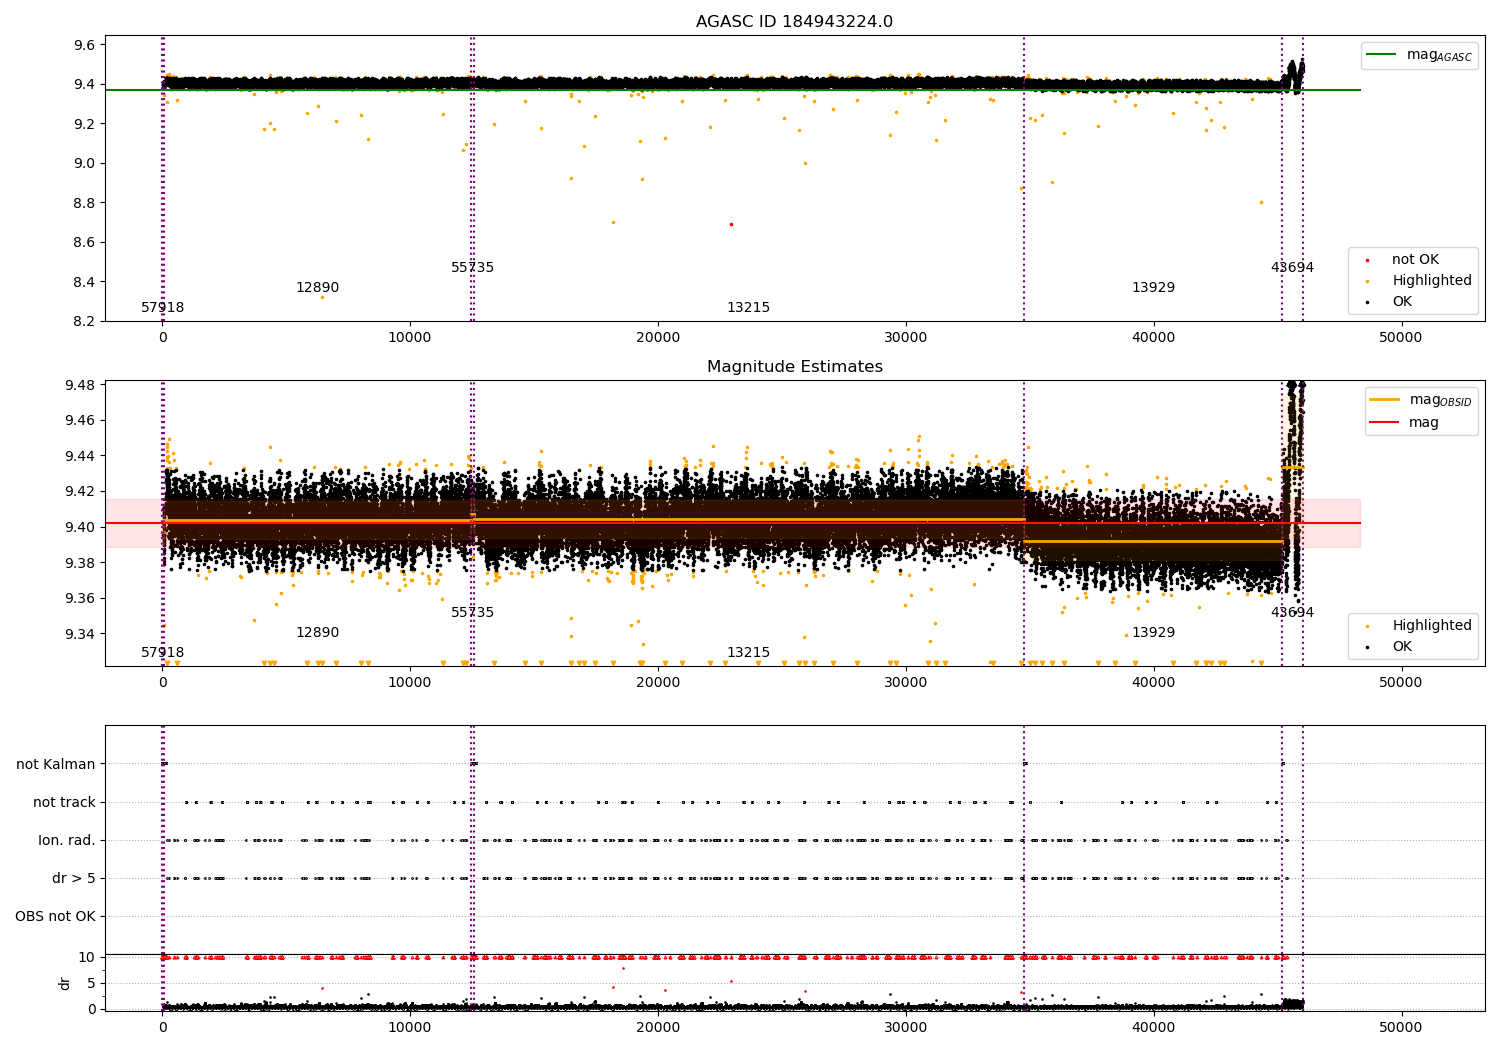Click obsid label 12890 in the top plot
Viewport: 1500px width, 1050px height.
317,288
